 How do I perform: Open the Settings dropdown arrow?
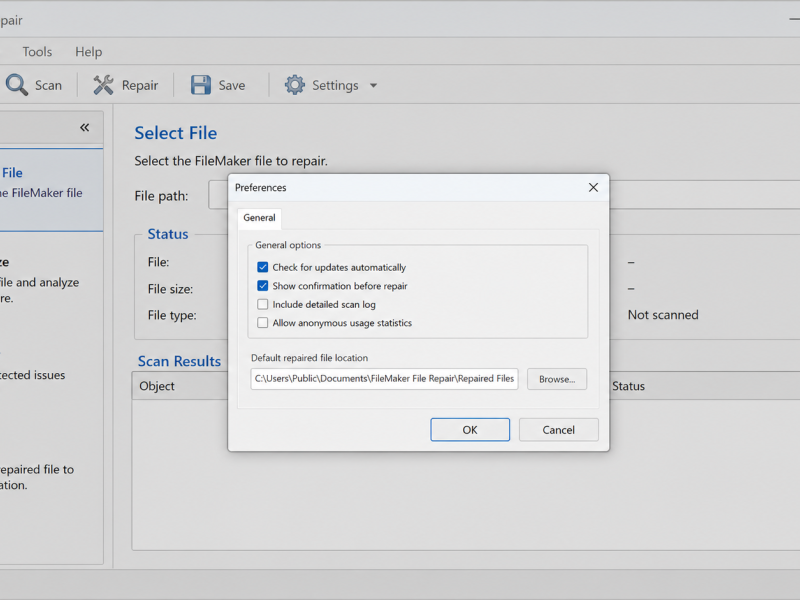coord(373,86)
